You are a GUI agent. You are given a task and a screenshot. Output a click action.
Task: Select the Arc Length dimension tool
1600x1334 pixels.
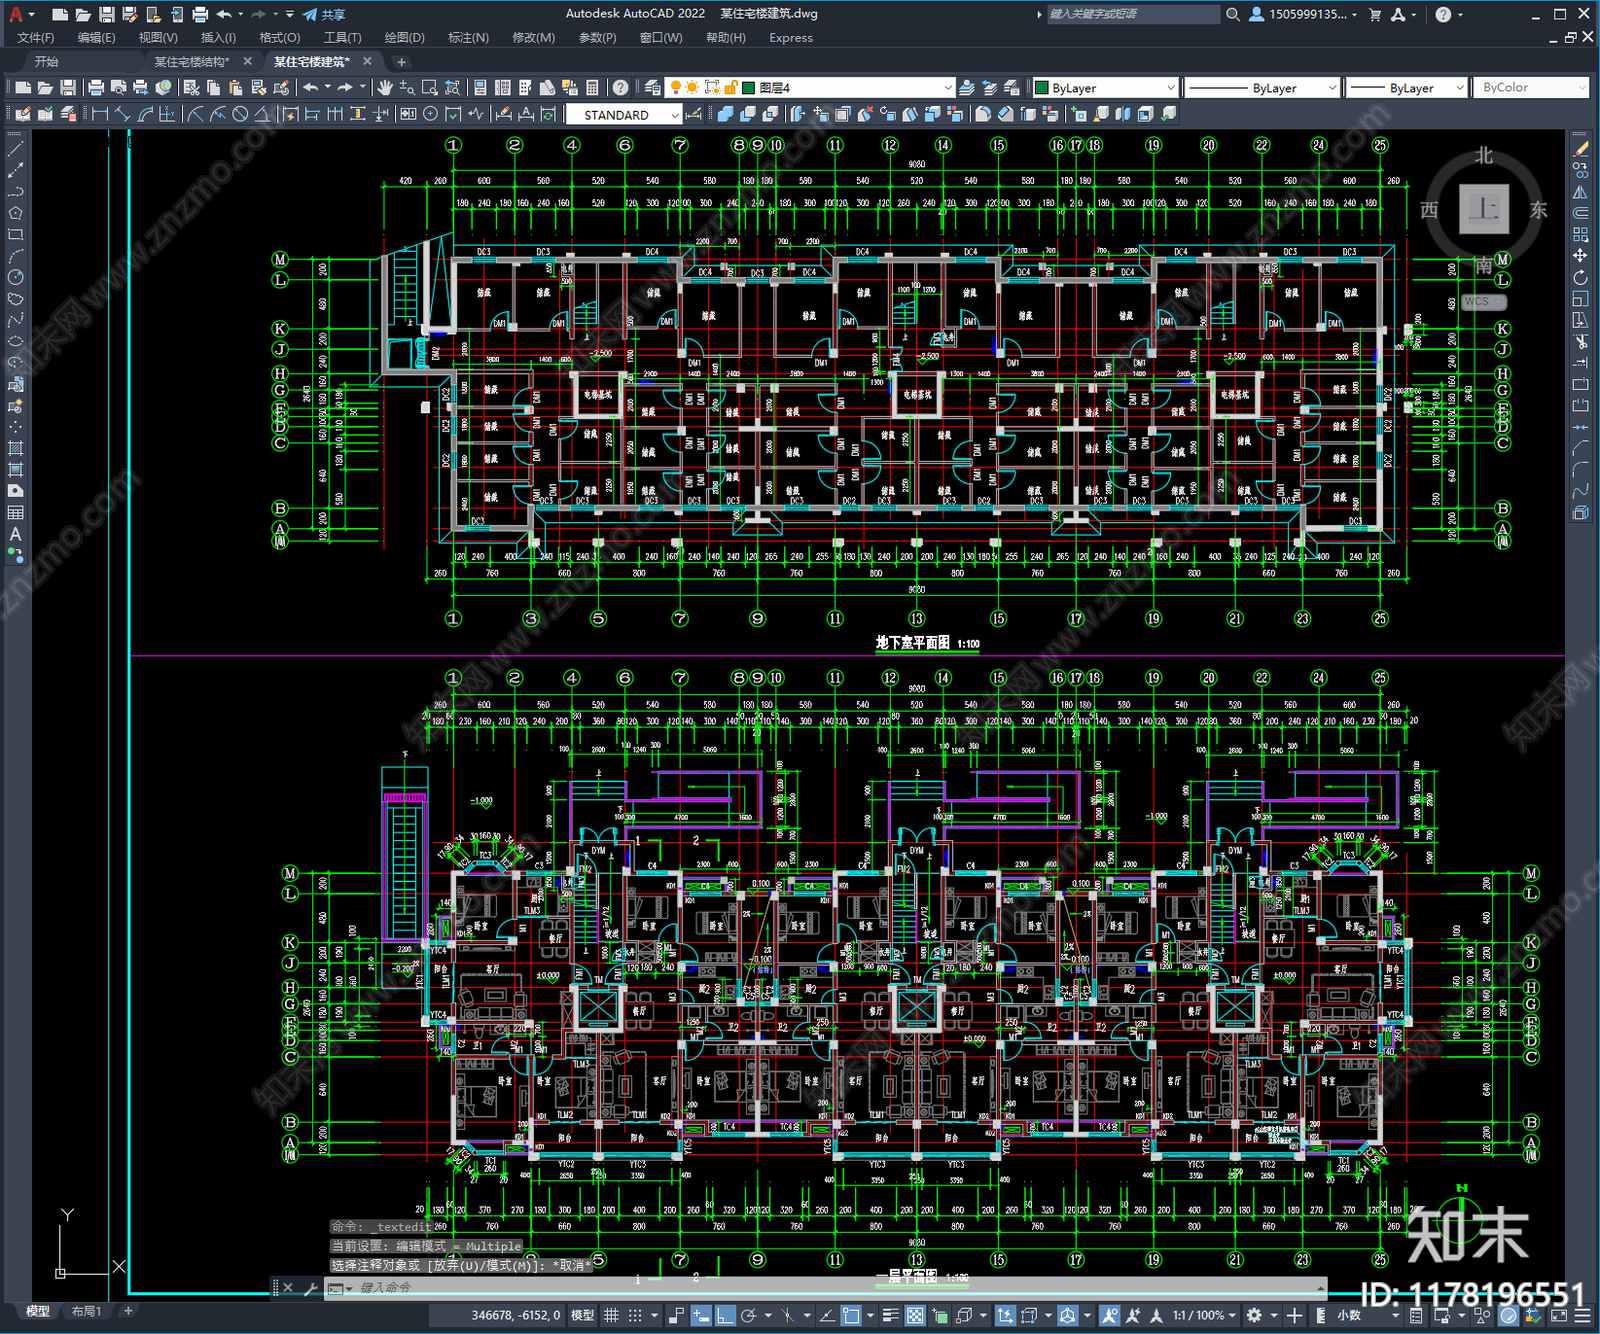(x=146, y=114)
